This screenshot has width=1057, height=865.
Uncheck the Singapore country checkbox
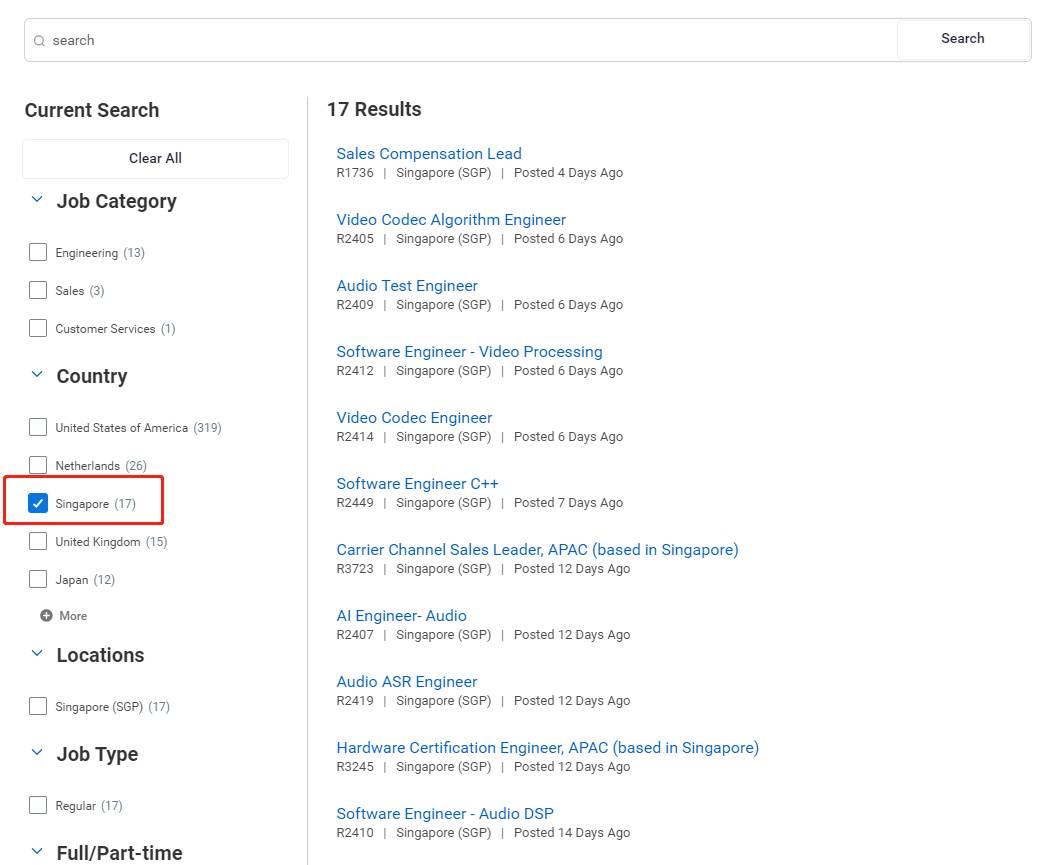click(x=38, y=503)
